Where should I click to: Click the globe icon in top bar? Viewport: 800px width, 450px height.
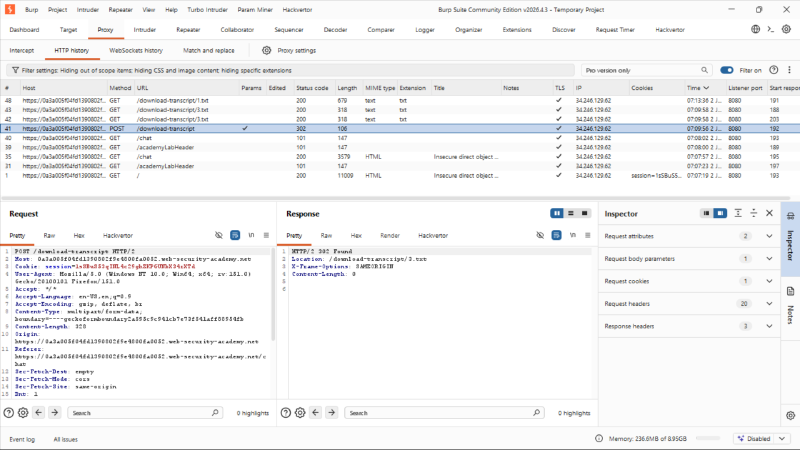pyautogui.click(x=756, y=29)
